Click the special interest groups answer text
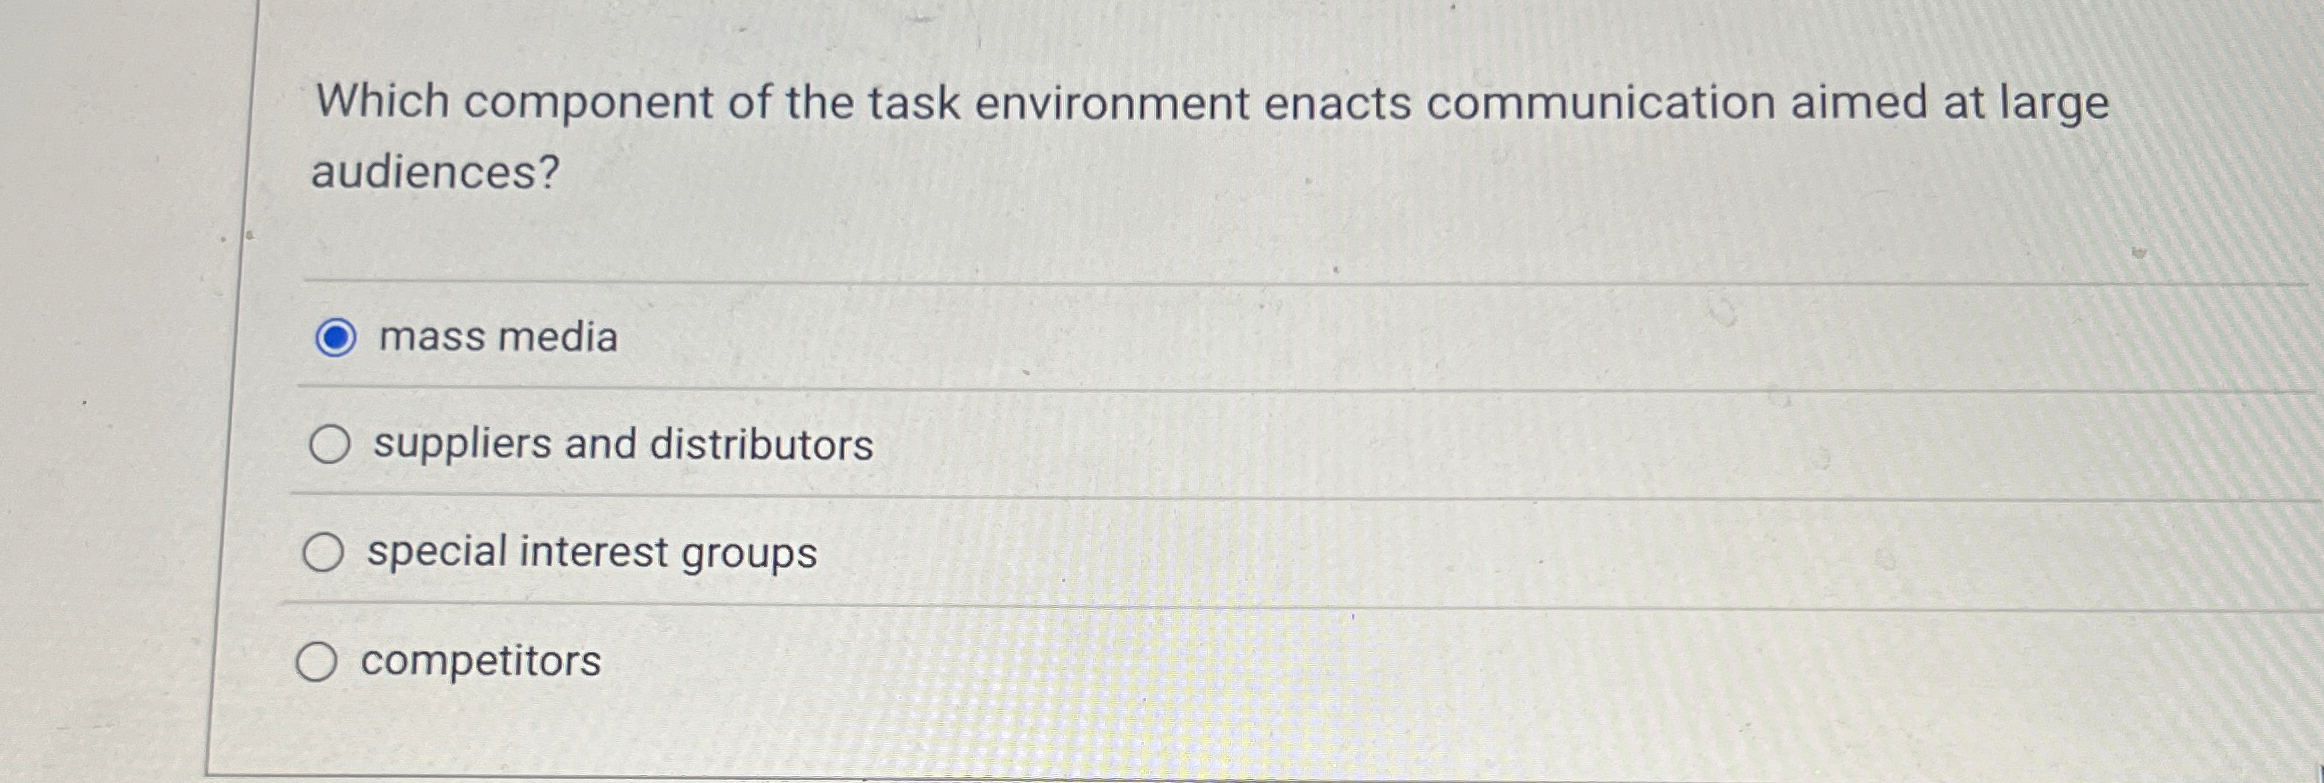 point(591,551)
